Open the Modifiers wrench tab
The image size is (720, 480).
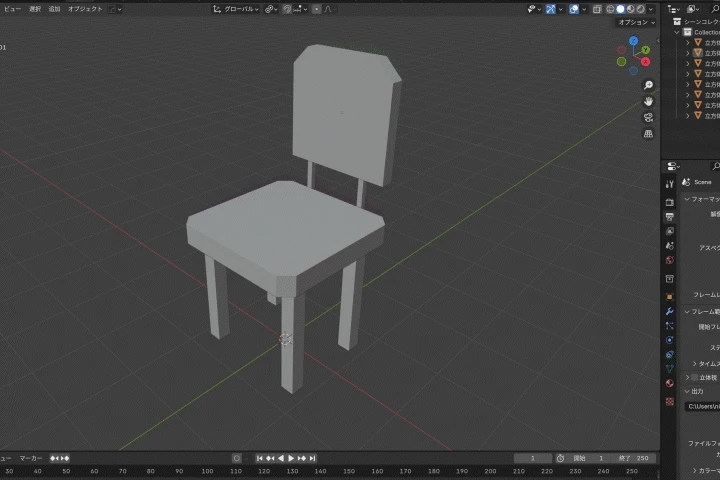point(669,311)
